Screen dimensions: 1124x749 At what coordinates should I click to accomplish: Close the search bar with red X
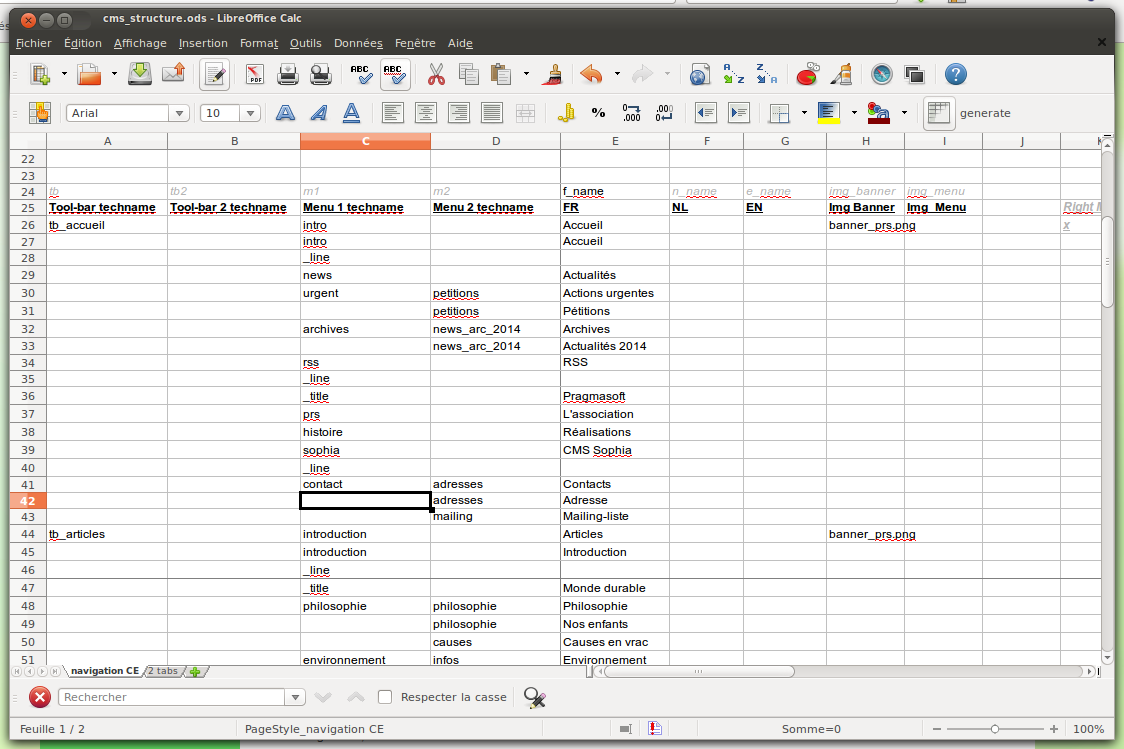pos(39,697)
